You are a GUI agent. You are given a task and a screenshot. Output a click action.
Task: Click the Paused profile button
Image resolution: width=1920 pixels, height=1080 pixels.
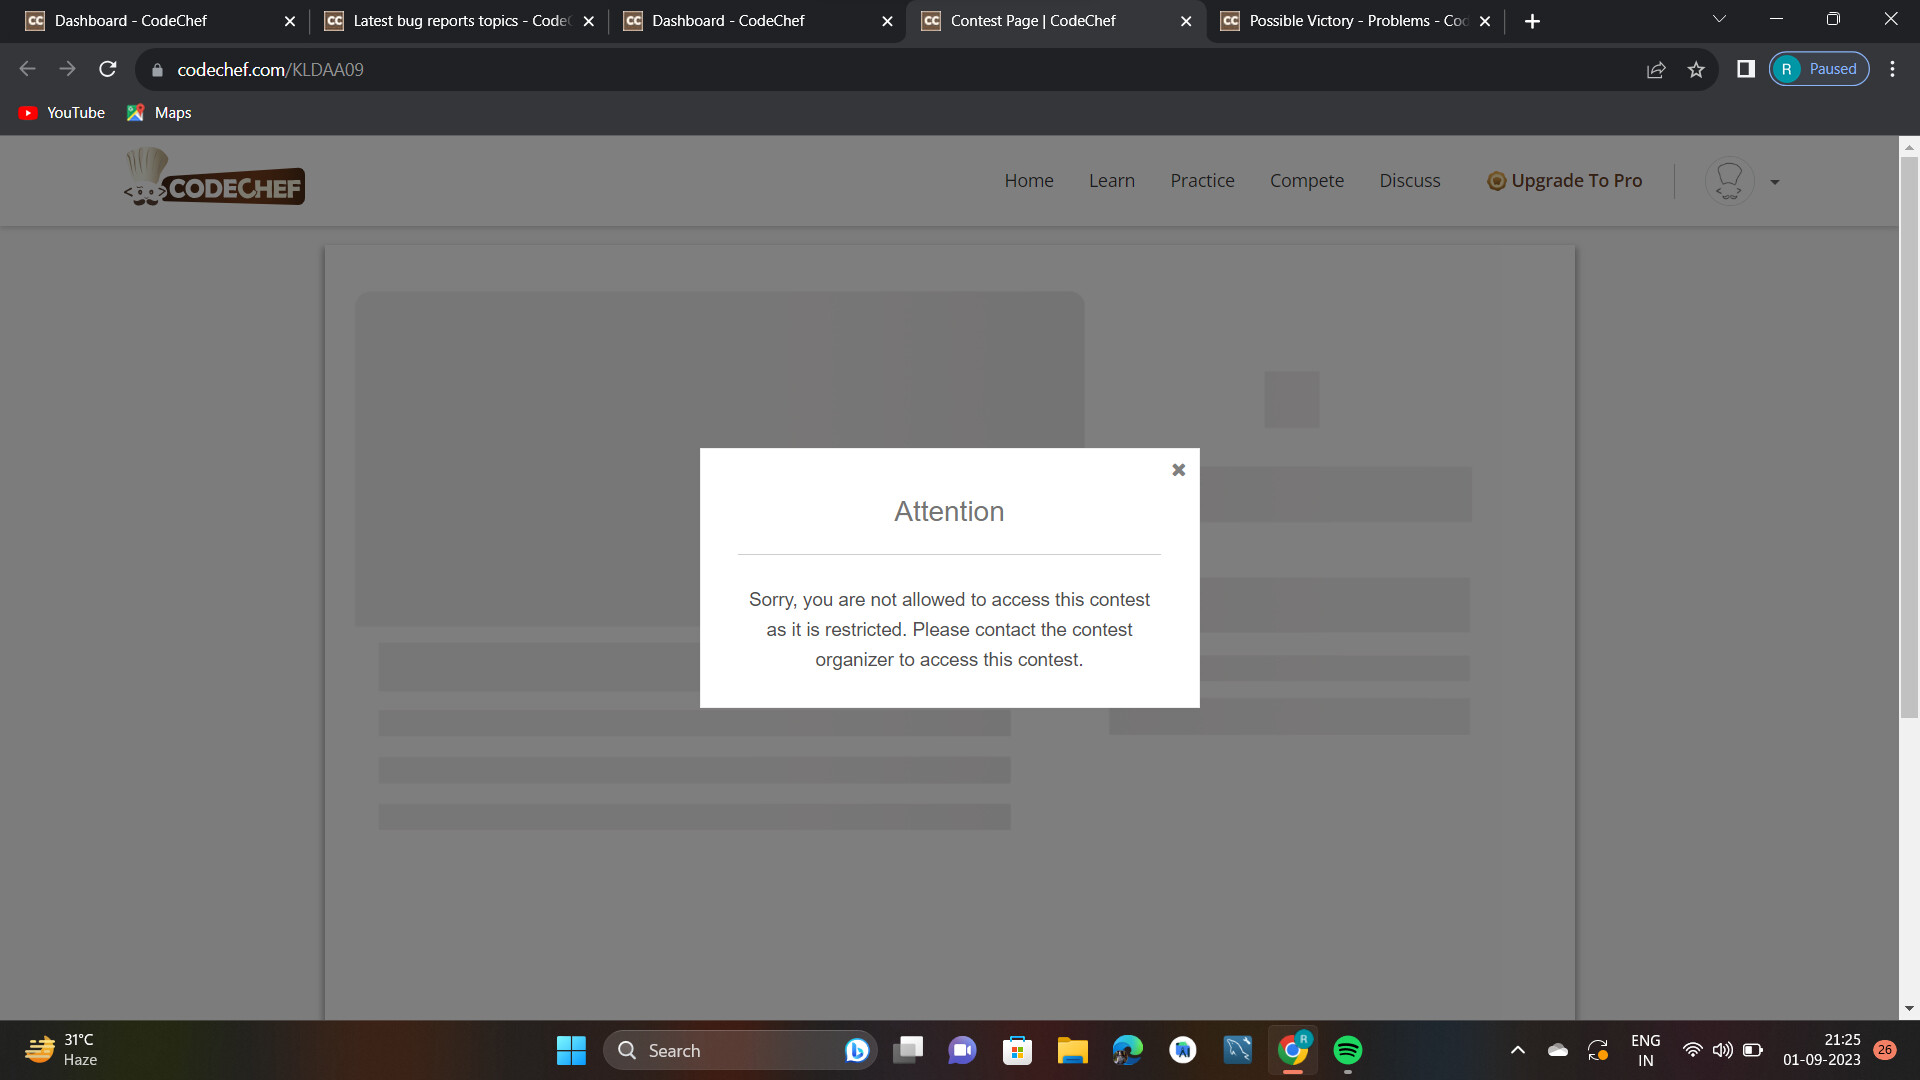(x=1819, y=69)
